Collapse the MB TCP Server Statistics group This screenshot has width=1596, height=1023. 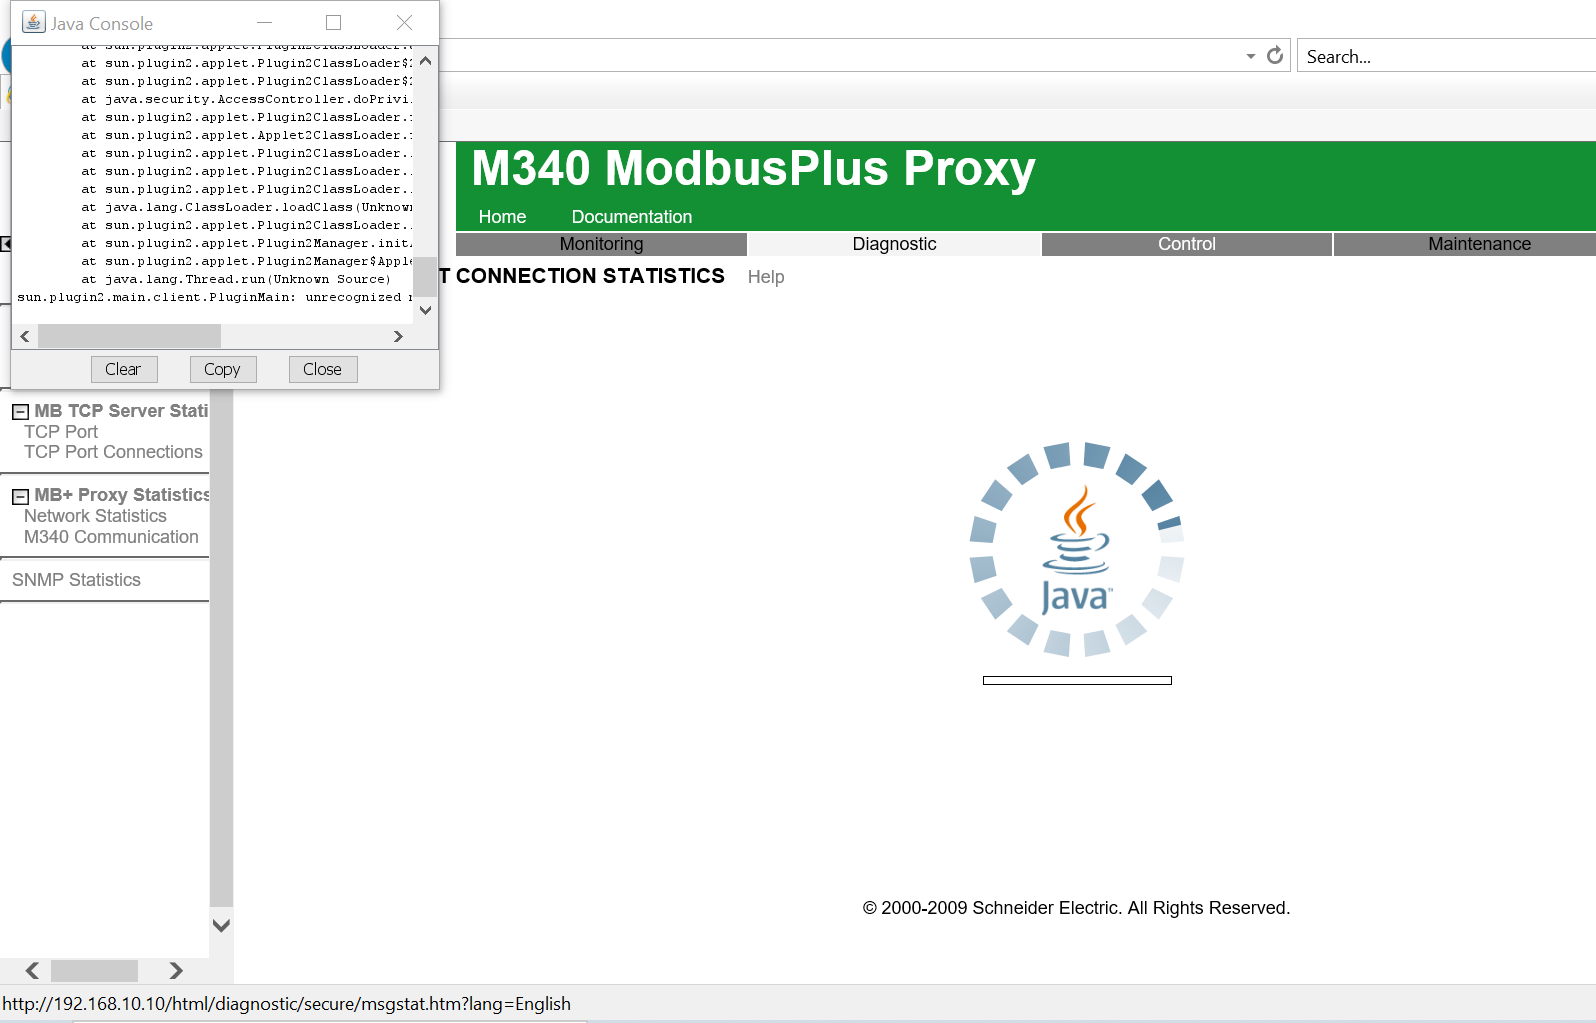point(20,412)
